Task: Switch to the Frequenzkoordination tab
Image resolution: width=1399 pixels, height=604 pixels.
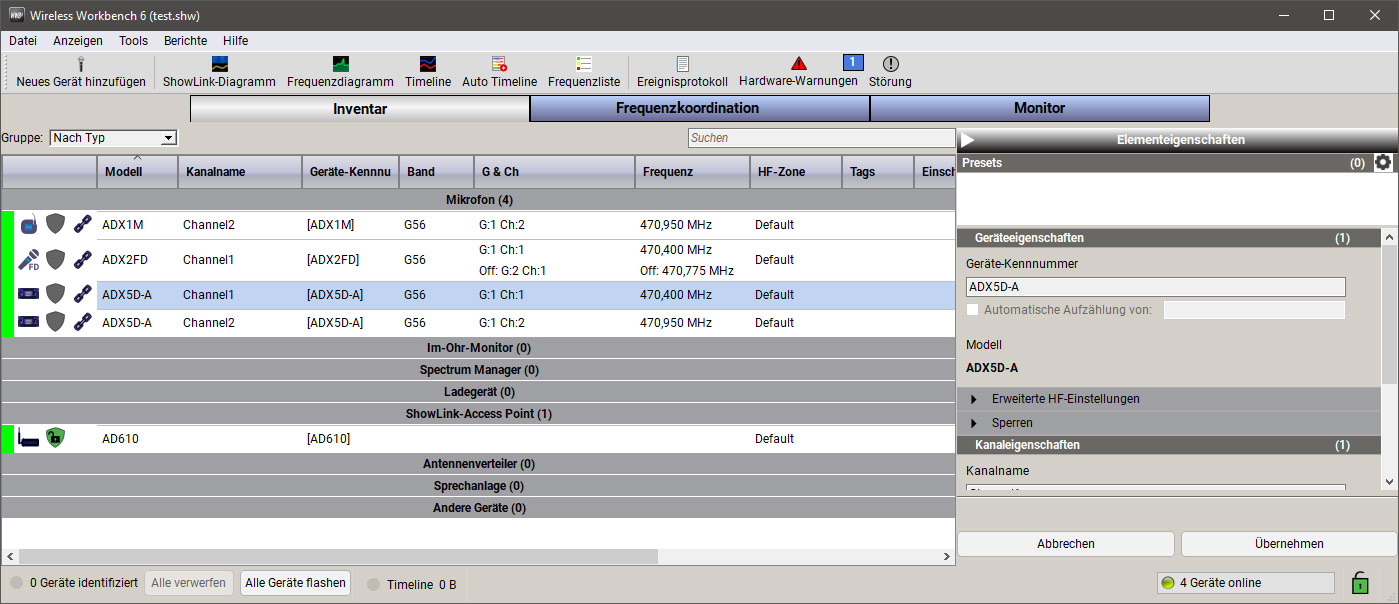Action: pos(699,108)
